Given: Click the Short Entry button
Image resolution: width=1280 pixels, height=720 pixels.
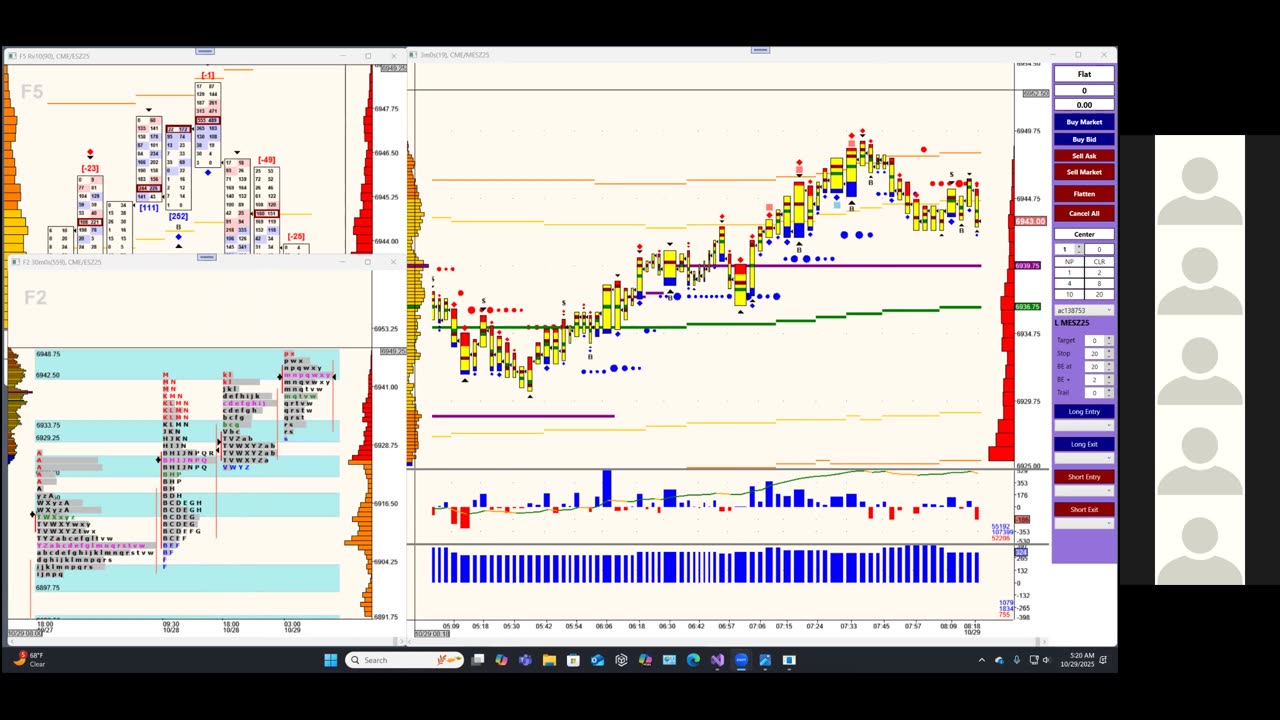Looking at the screenshot, I should (x=1084, y=477).
